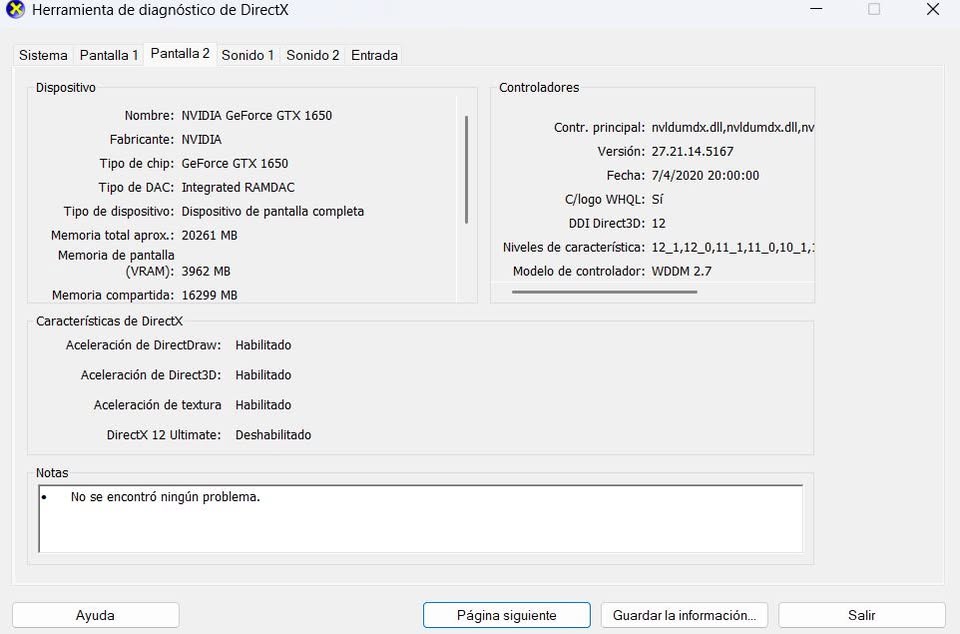
Task: Select the VRAM value 3962 MB
Action: tap(206, 271)
